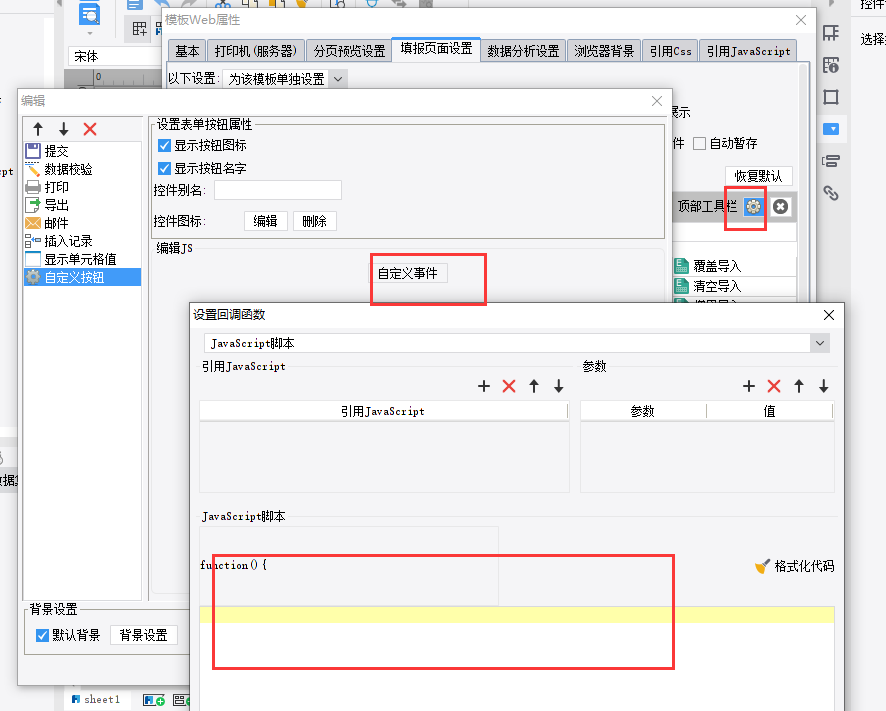Open the hyperlink chain icon in right sidebar
This screenshot has width=886, height=711.
(831, 193)
